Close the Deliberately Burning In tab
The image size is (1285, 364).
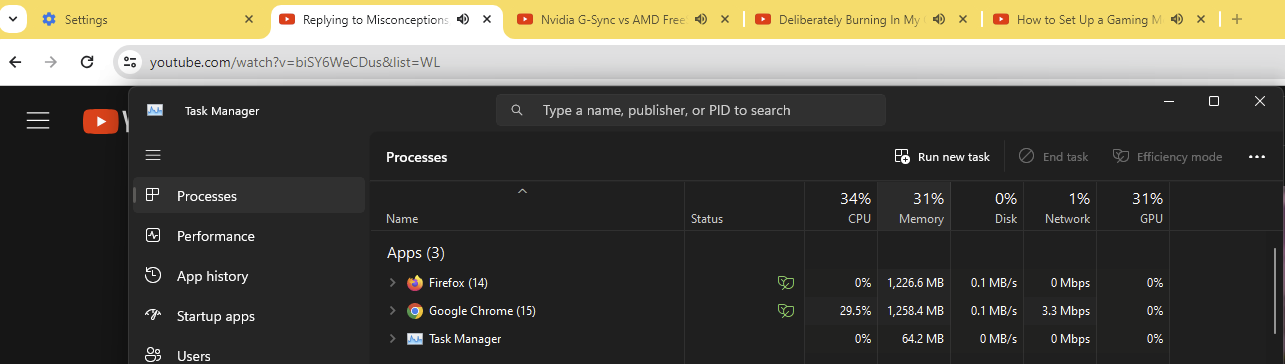click(x=964, y=19)
